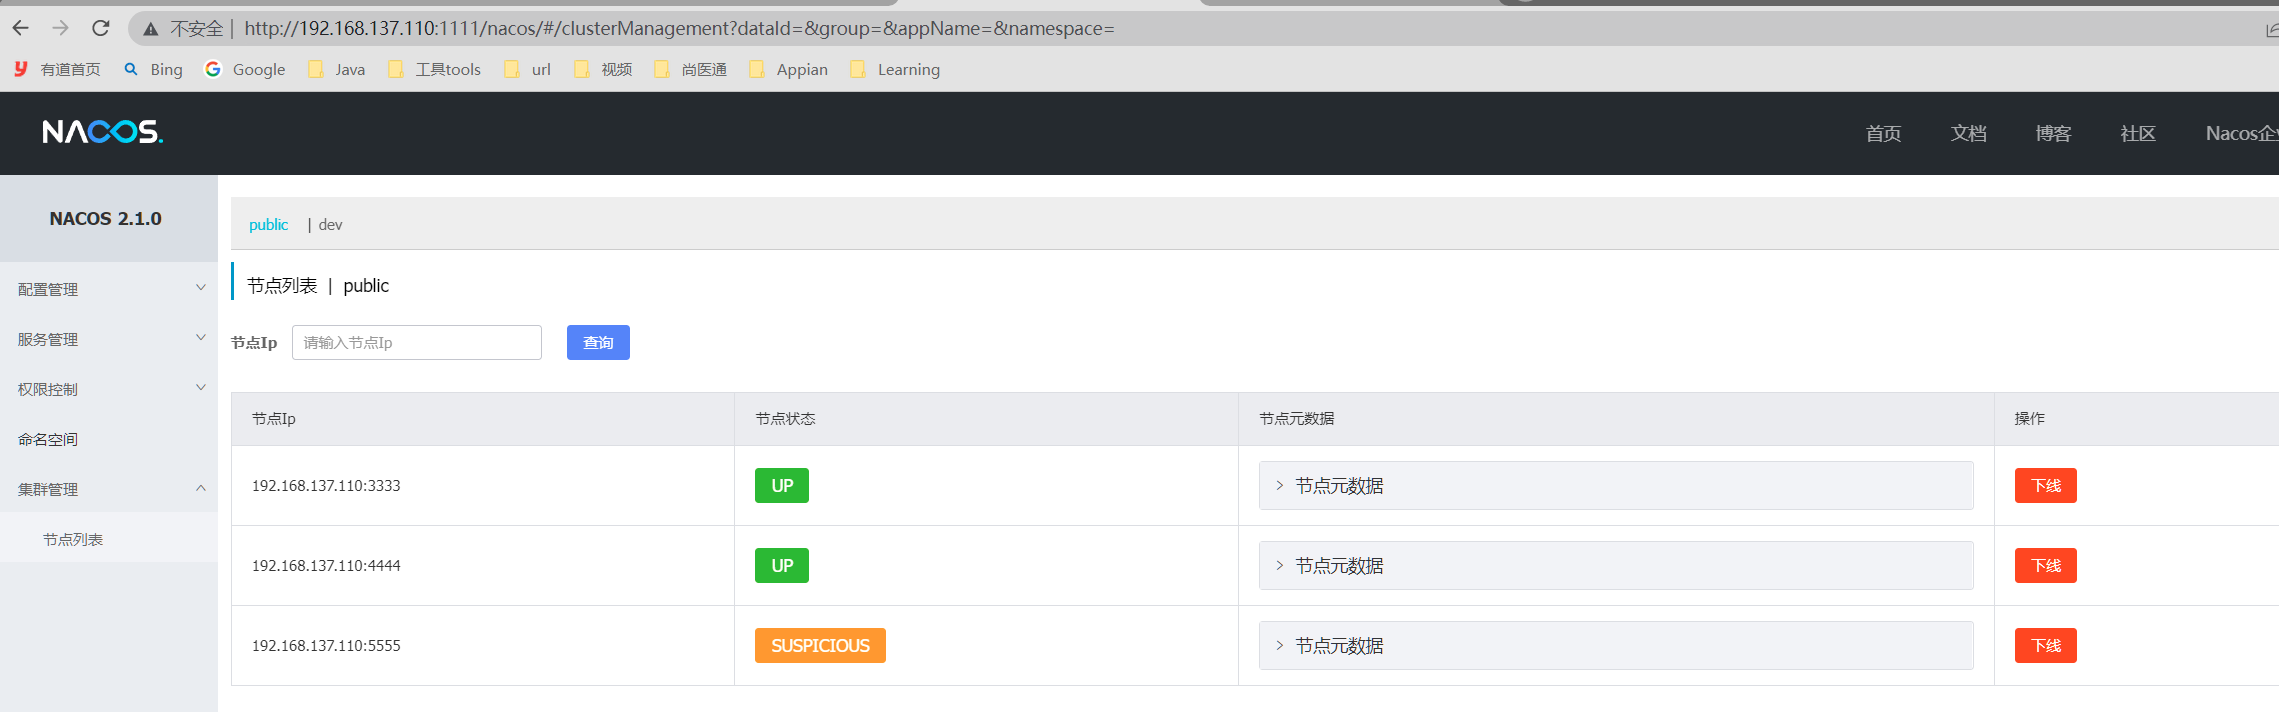Image resolution: width=2279 pixels, height=712 pixels.
Task: Expand the 权限控制 sidebar menu
Action: point(109,389)
